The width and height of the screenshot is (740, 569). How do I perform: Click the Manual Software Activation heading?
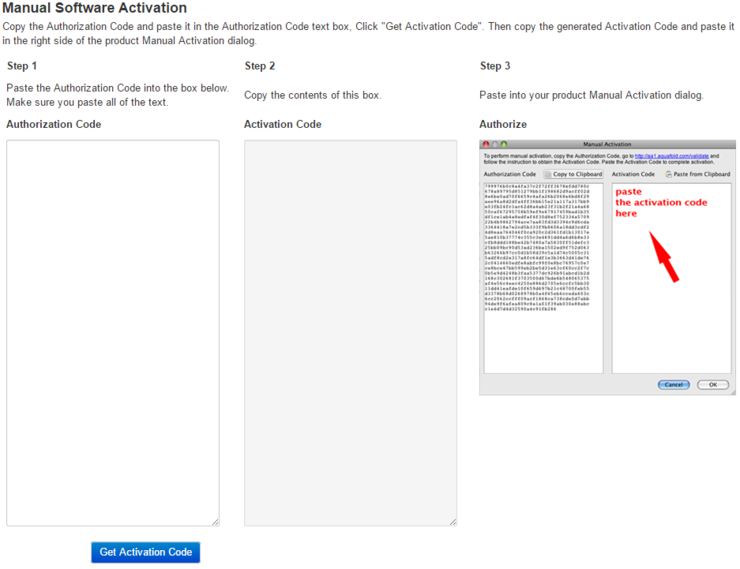point(94,8)
